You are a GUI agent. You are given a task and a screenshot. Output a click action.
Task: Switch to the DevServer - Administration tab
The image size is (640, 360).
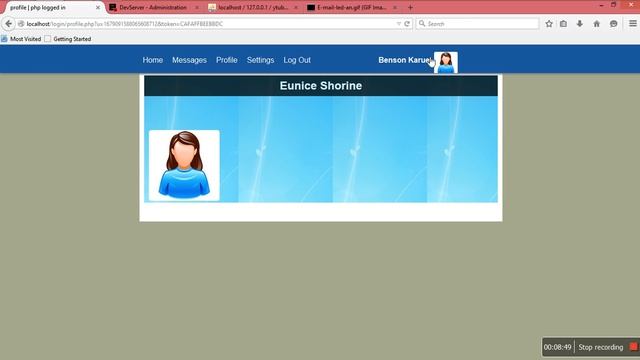click(x=153, y=7)
